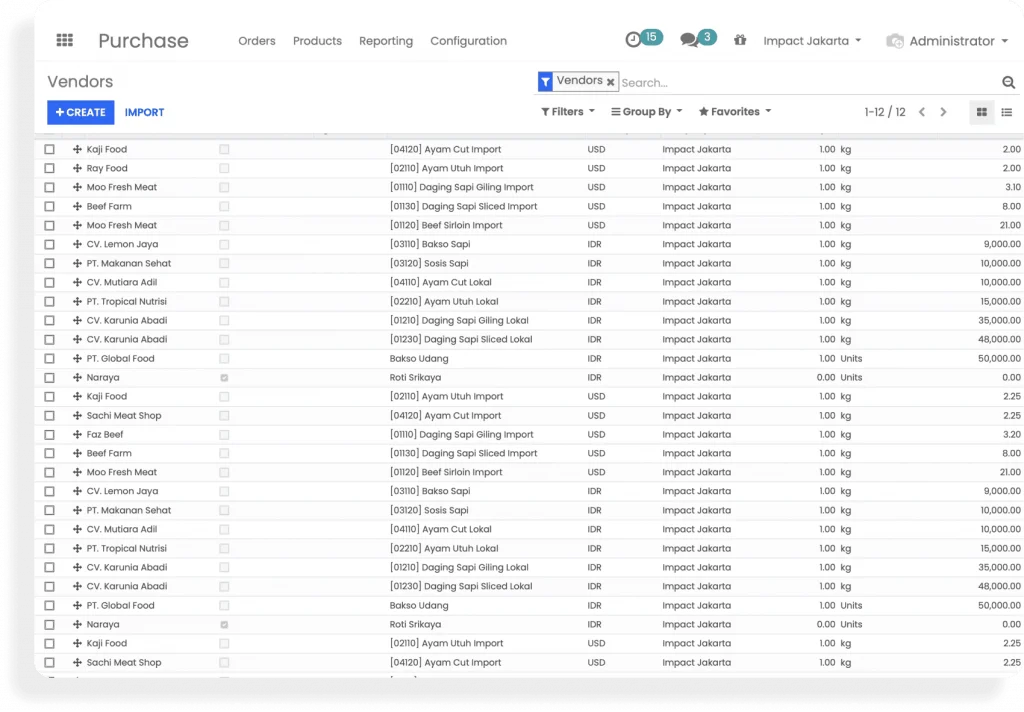This screenshot has width=1024, height=712.
Task: Switch to kanban view icon
Action: [x=982, y=112]
